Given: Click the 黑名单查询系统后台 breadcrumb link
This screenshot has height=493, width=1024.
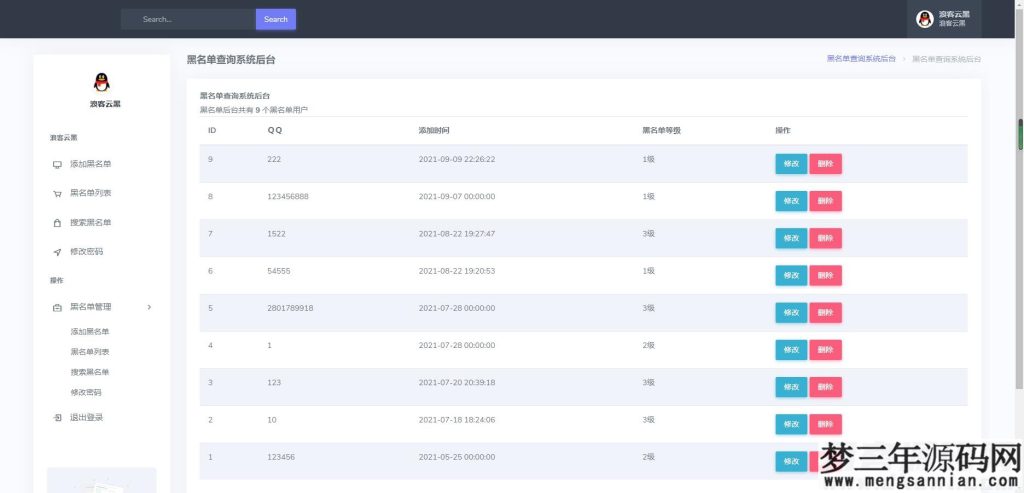Looking at the screenshot, I should (x=860, y=59).
